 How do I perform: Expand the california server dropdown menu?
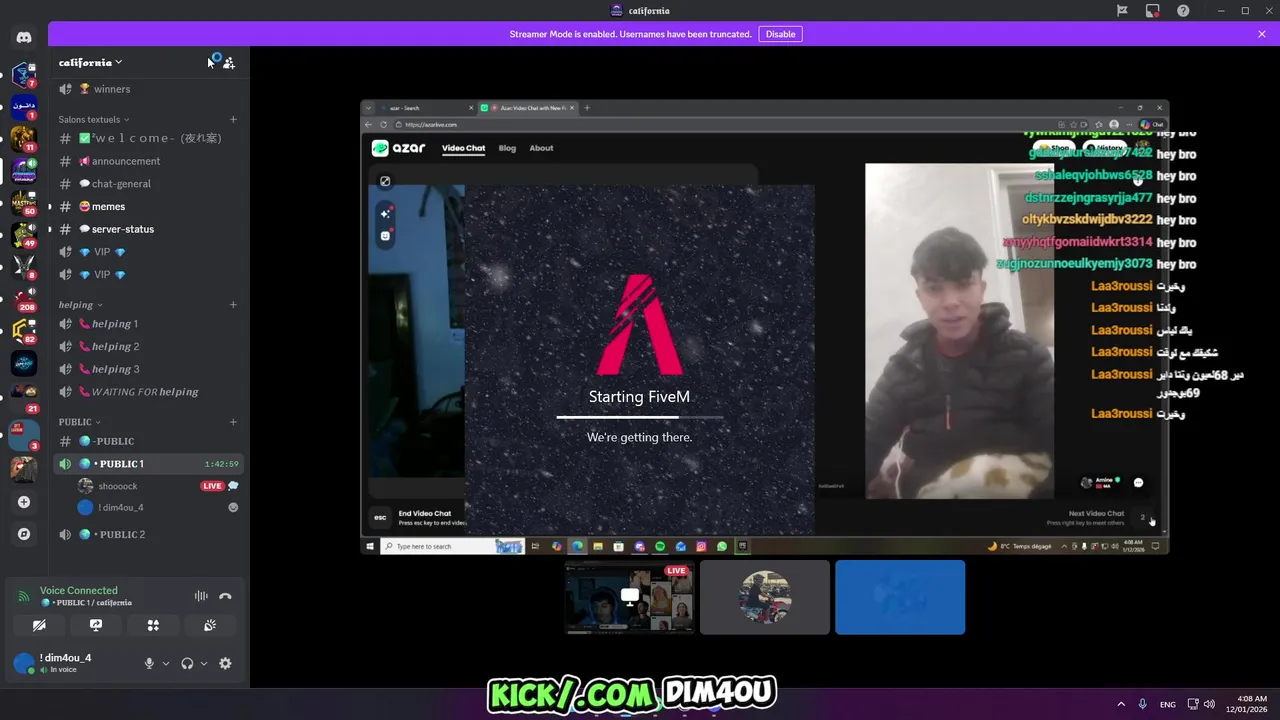point(90,62)
